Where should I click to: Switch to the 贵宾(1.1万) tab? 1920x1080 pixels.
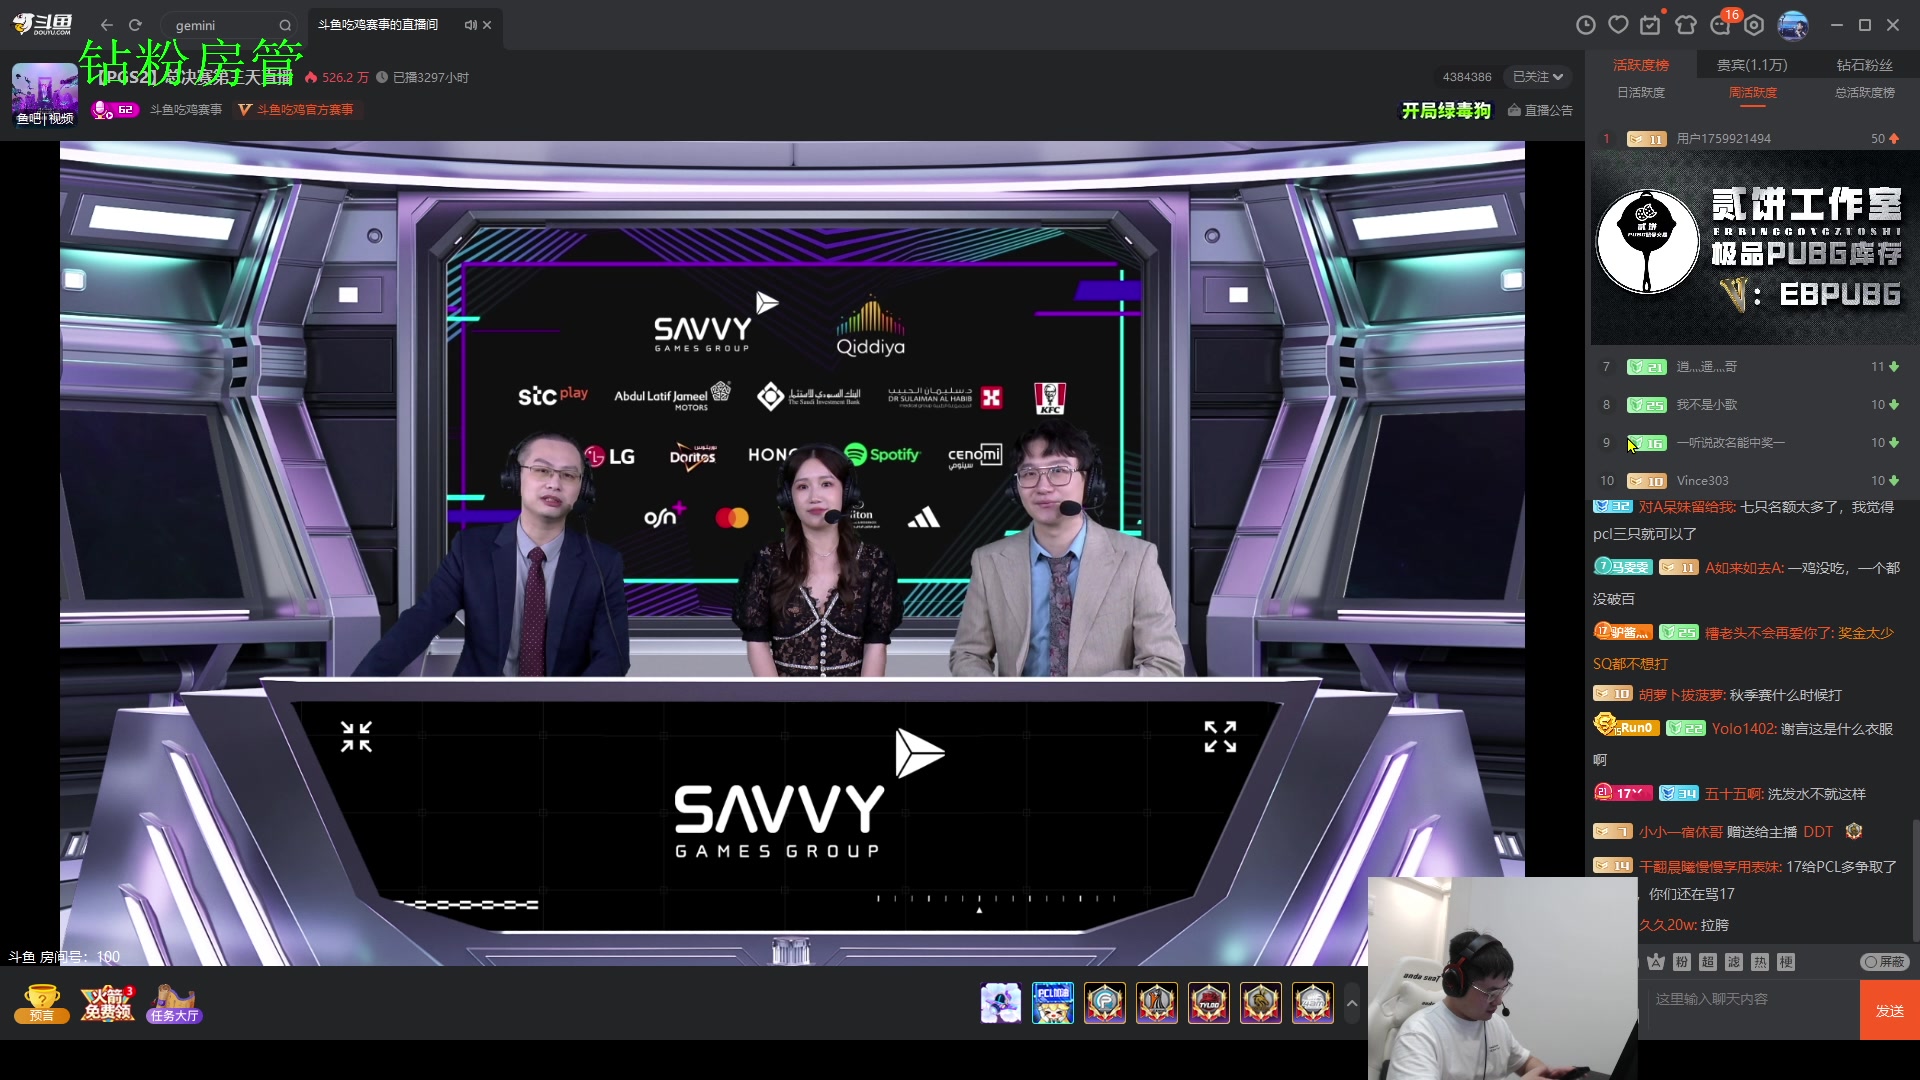click(x=1752, y=65)
